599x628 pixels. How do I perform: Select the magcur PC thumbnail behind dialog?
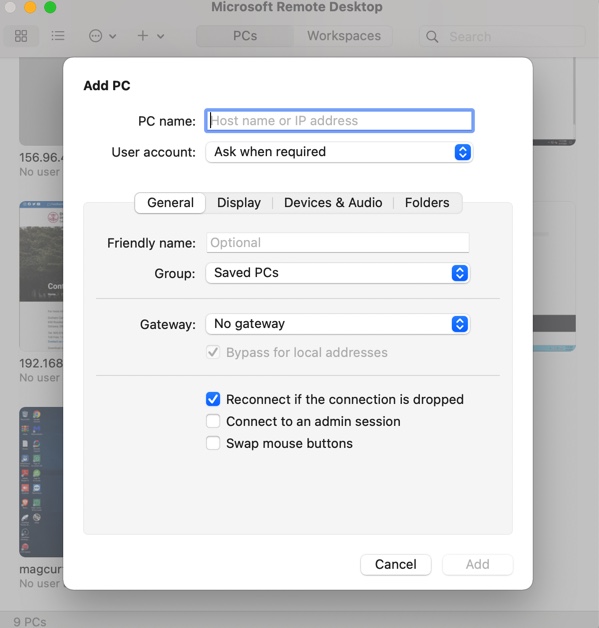41,482
